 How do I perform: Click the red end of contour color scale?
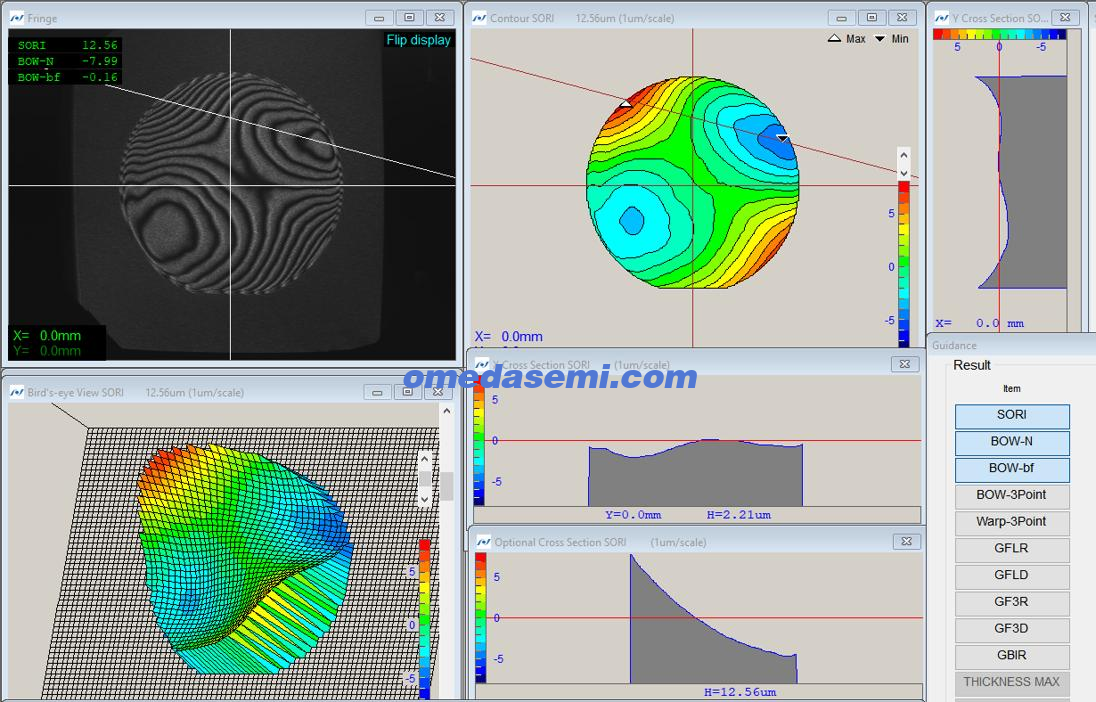(x=904, y=187)
